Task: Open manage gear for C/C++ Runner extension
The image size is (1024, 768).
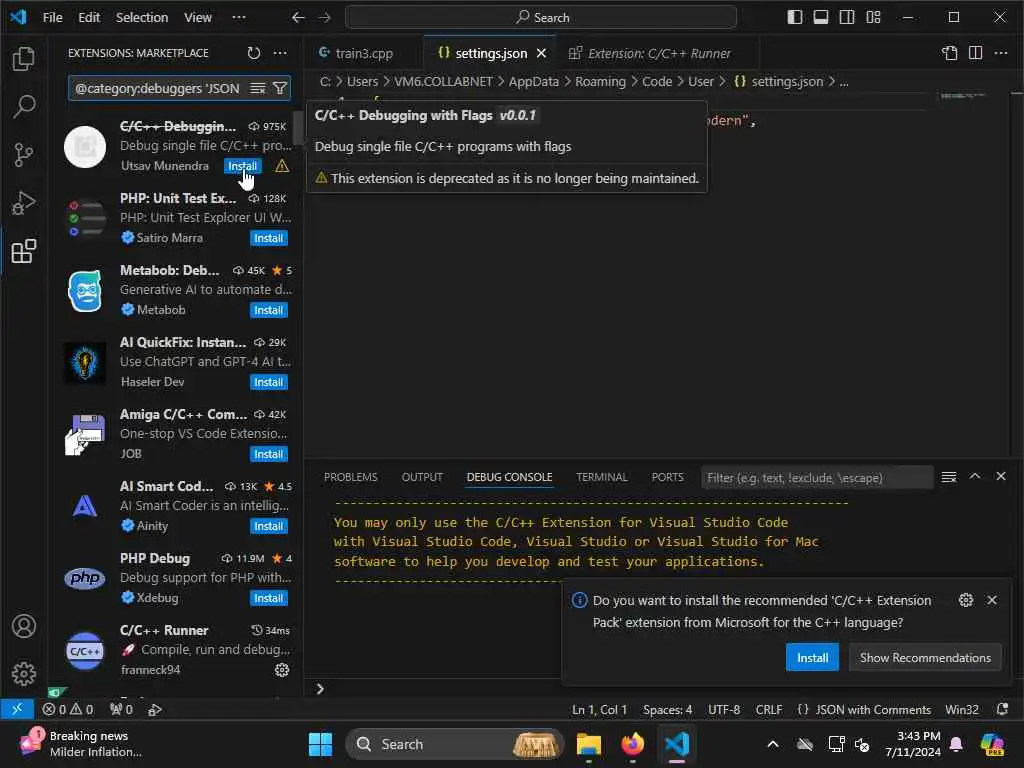Action: (x=282, y=670)
